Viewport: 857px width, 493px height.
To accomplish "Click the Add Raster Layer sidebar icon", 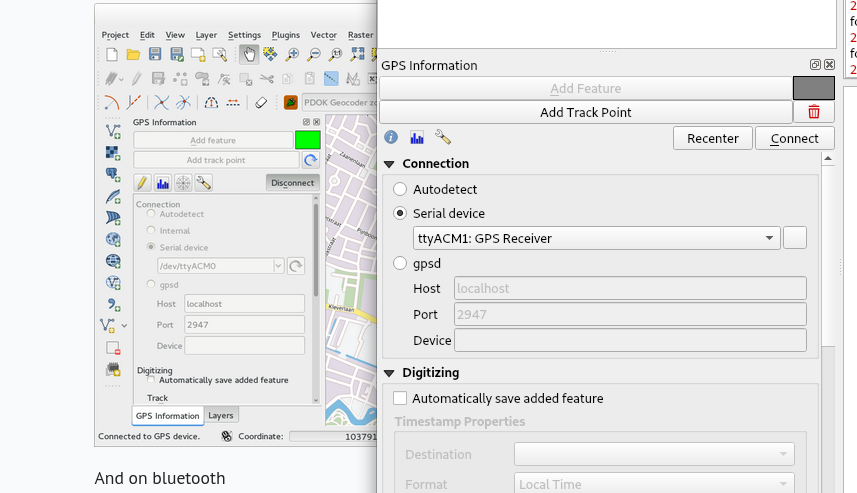I will (x=113, y=152).
